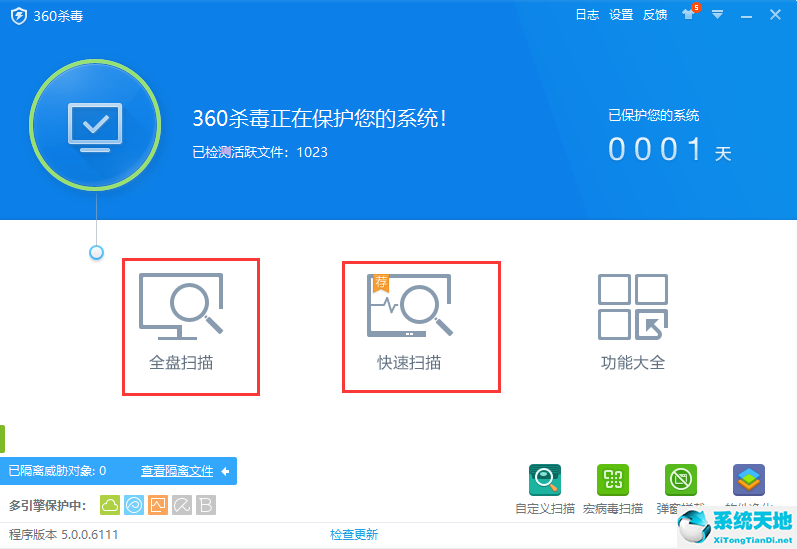The height and width of the screenshot is (549, 797).
Task: Open 设置 settings
Action: pos(621,15)
